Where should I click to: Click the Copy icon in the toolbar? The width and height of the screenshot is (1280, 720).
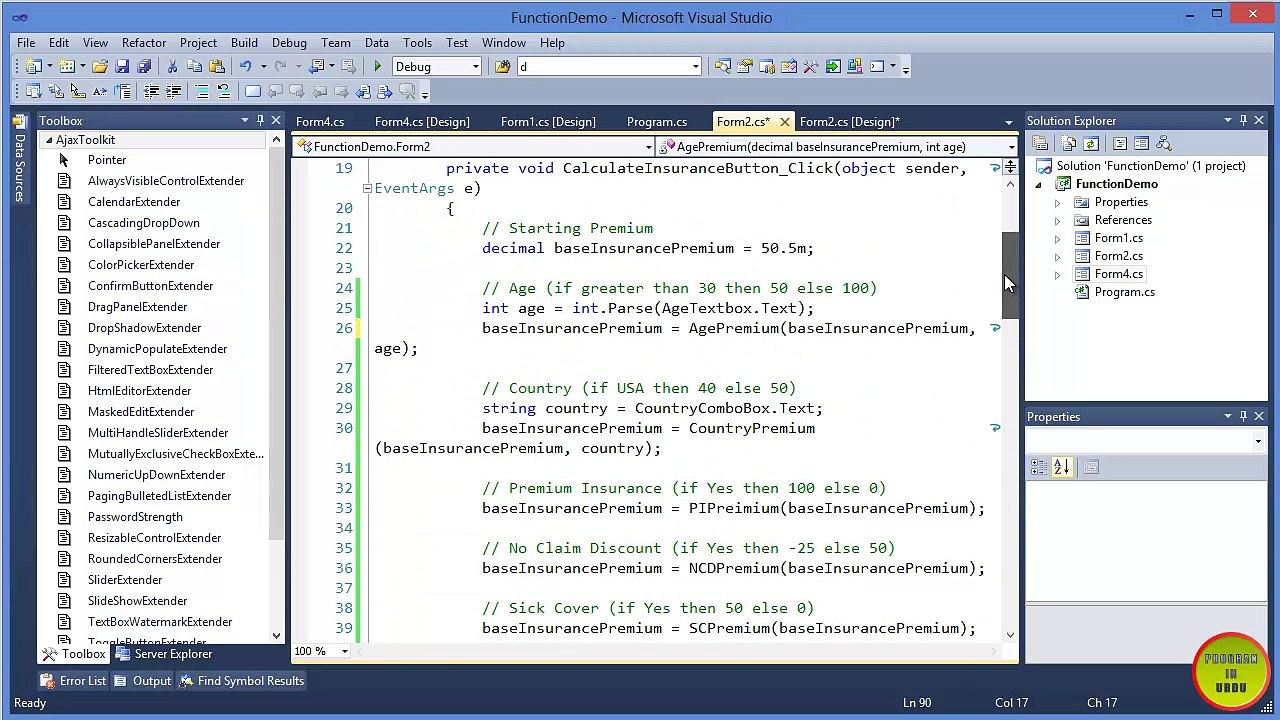coord(194,66)
